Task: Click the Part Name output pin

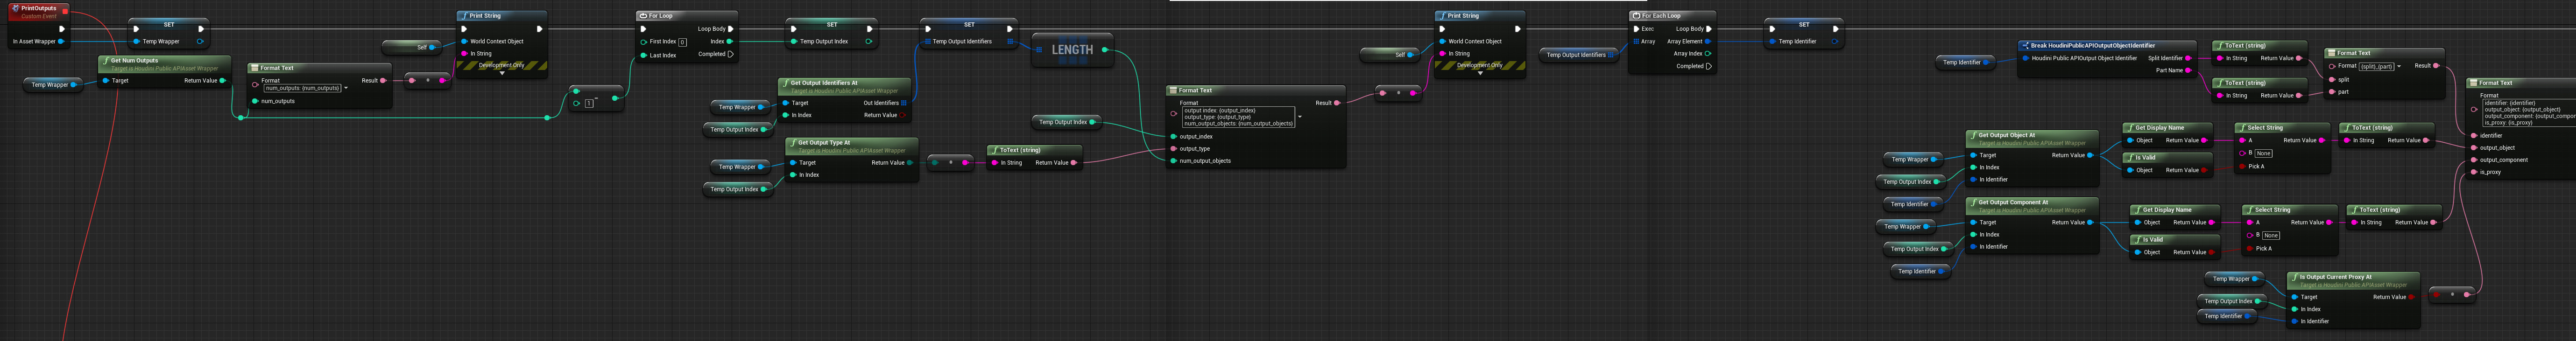Action: (2188, 71)
